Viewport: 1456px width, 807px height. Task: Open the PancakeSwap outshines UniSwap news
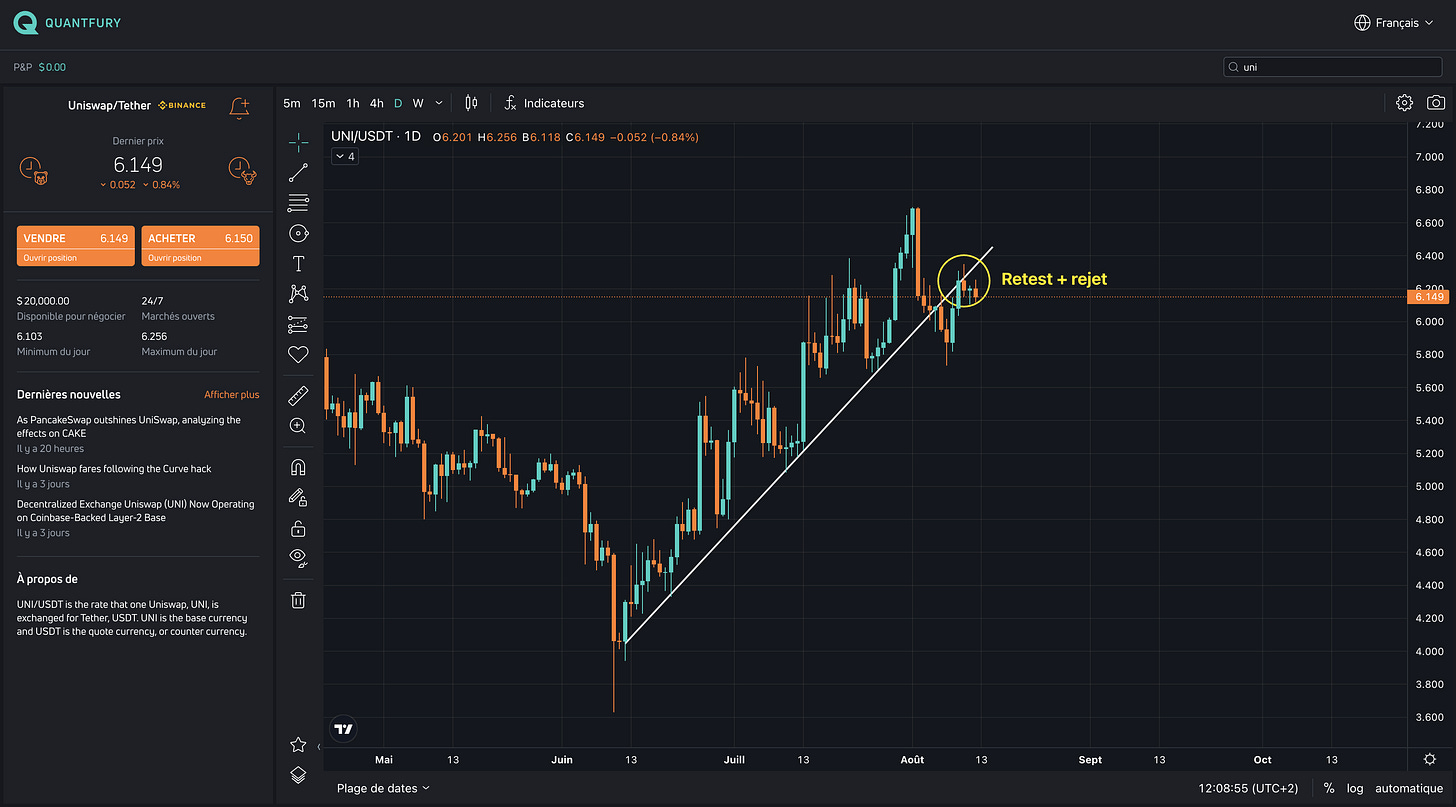click(x=129, y=427)
